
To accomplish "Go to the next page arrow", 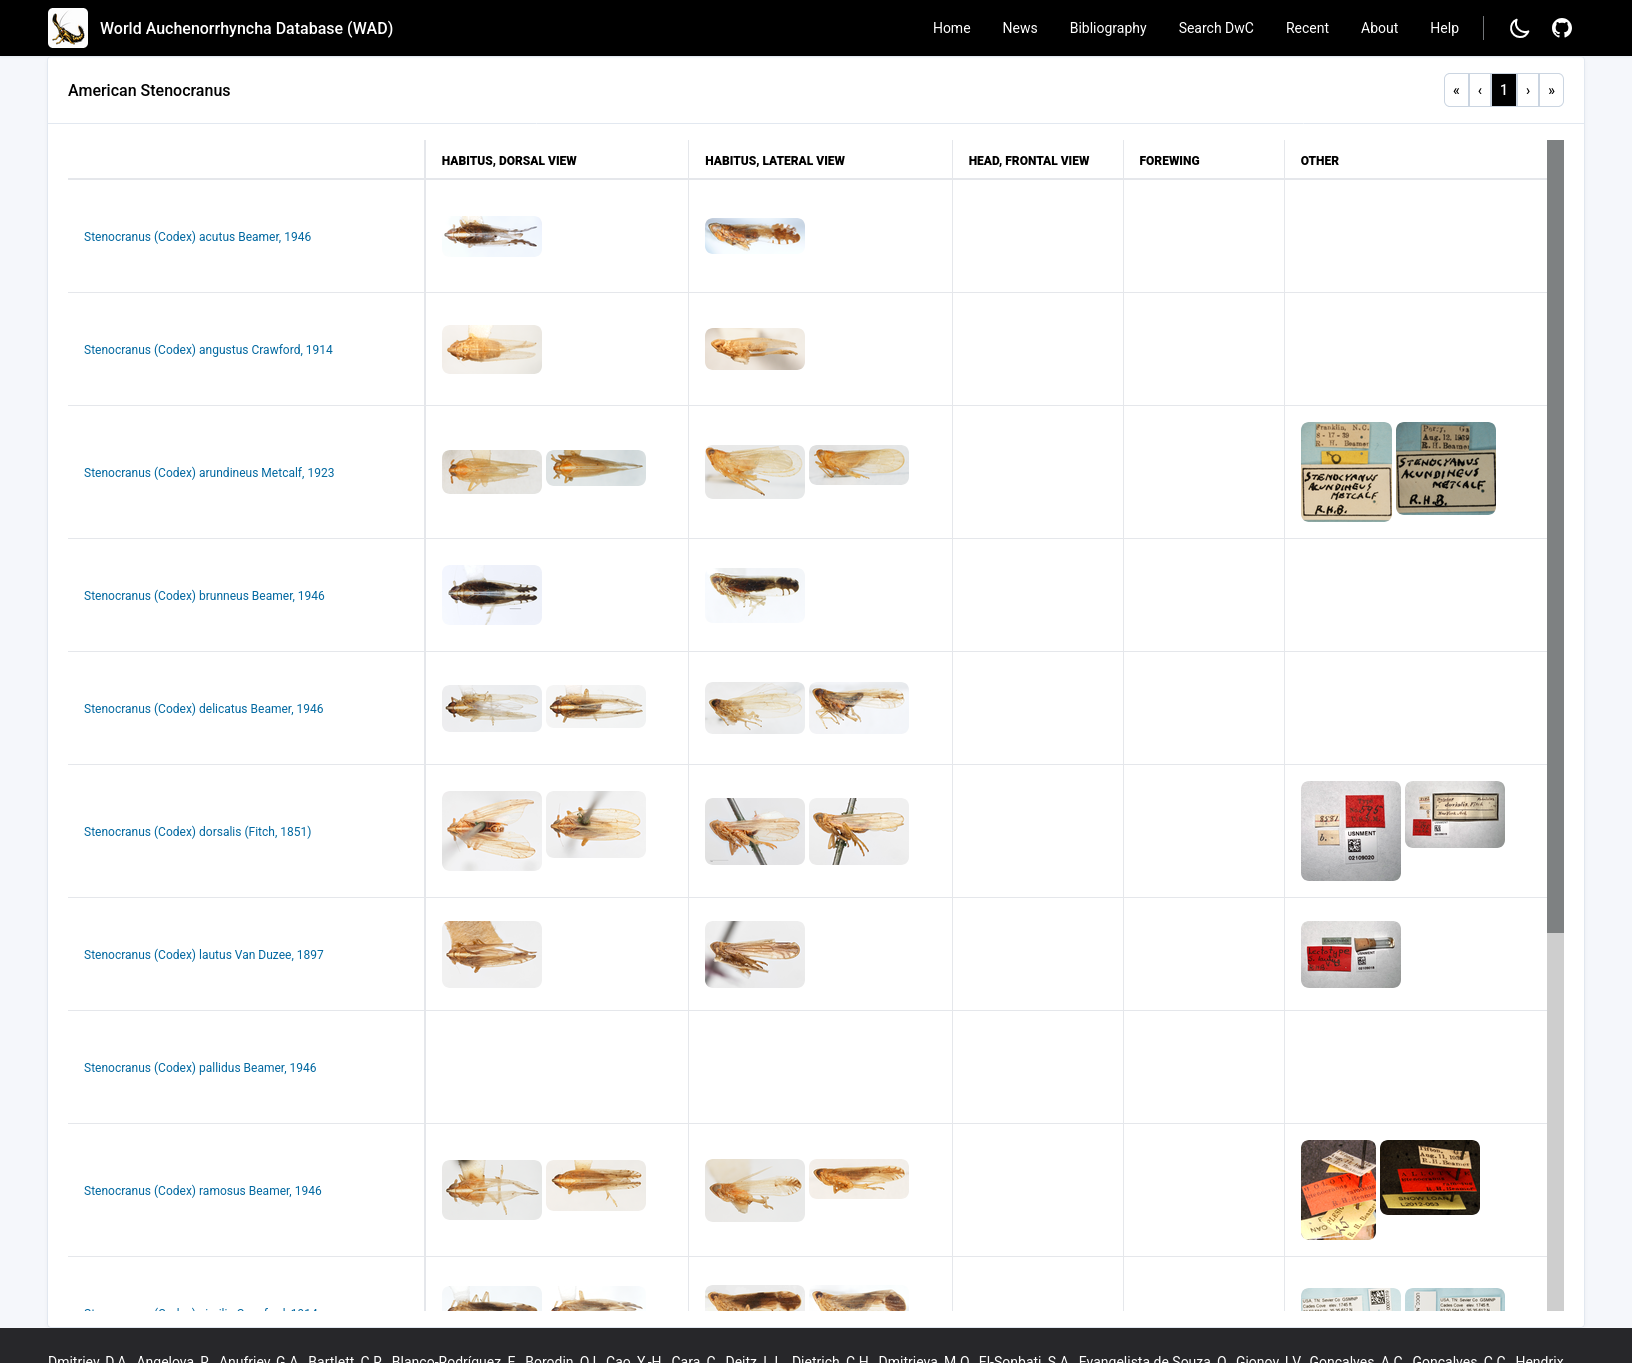I will 1528,90.
